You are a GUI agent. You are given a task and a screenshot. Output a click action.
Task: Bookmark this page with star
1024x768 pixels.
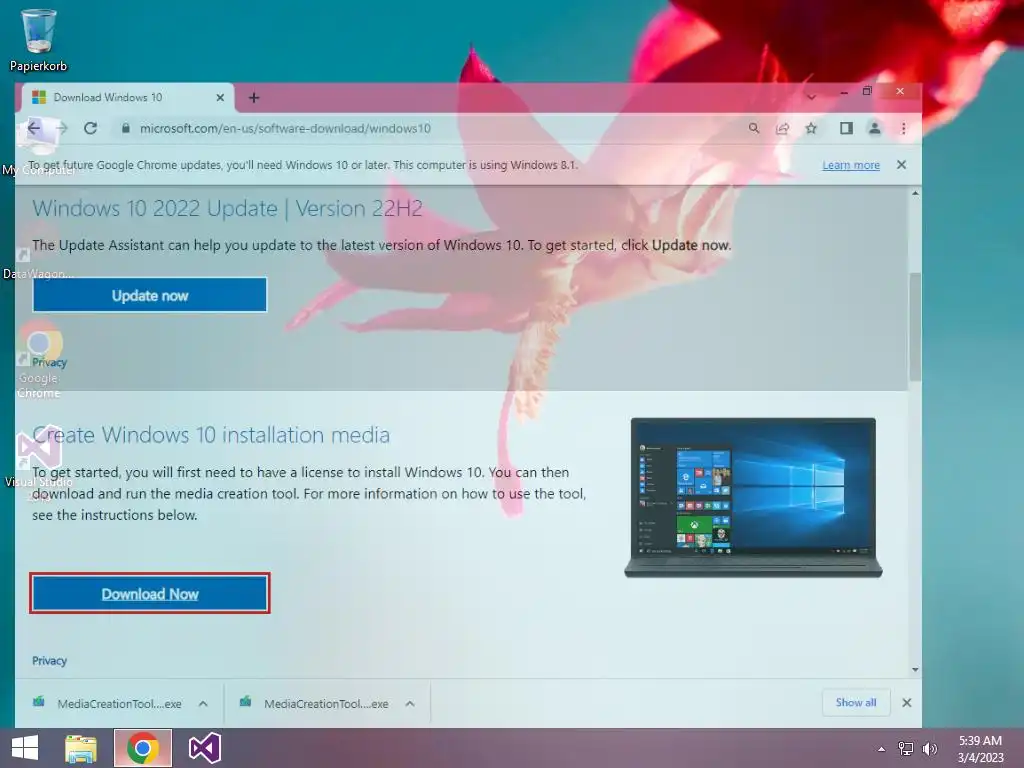tap(811, 128)
